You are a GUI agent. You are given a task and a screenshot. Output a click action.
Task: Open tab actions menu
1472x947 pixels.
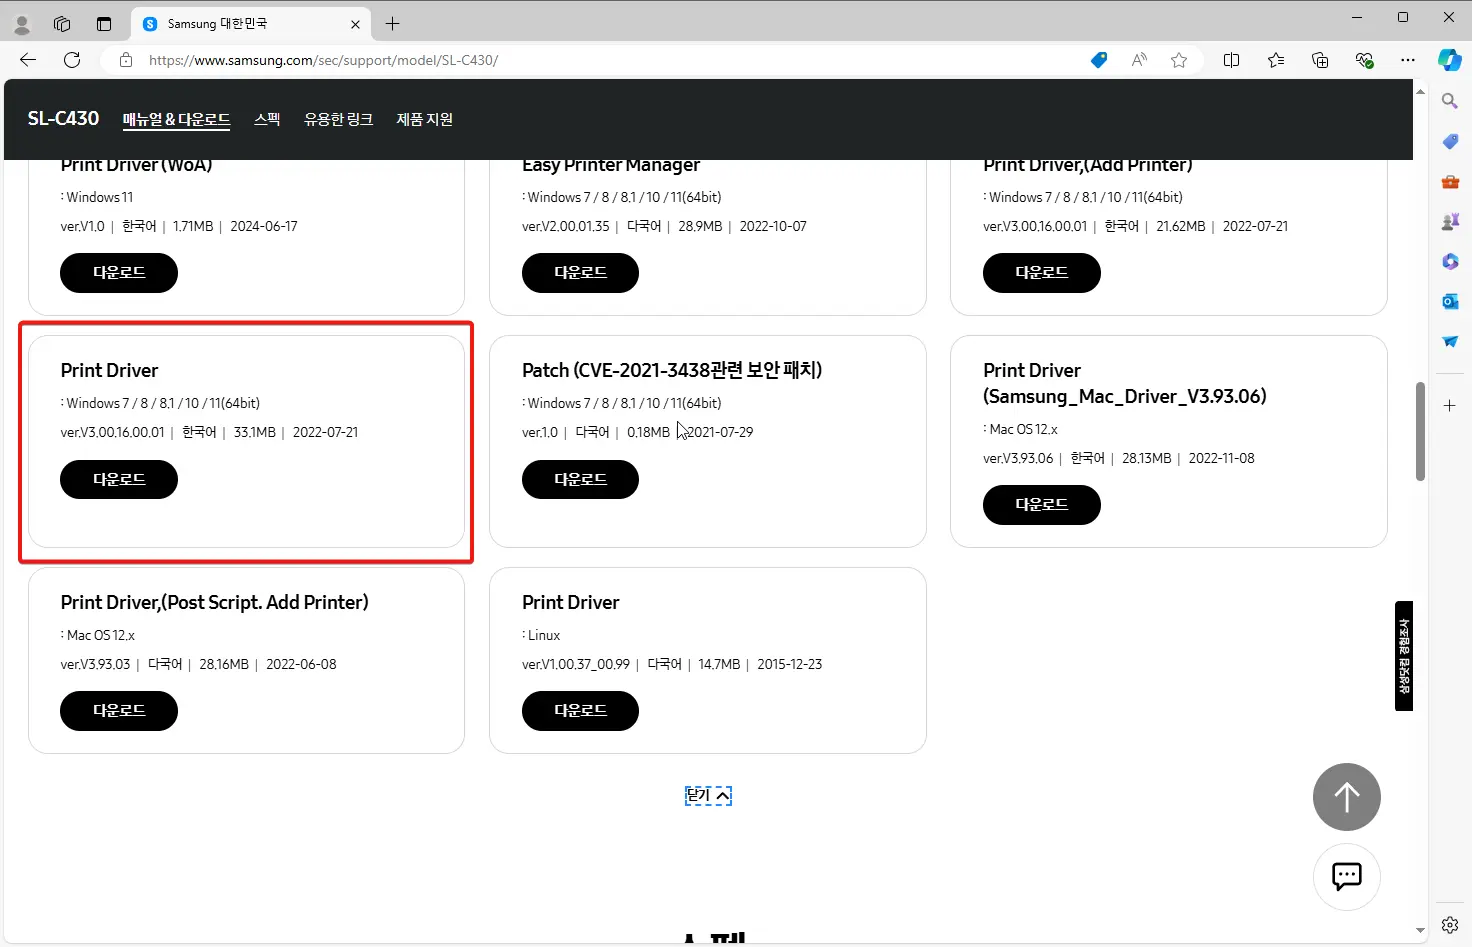click(x=104, y=24)
